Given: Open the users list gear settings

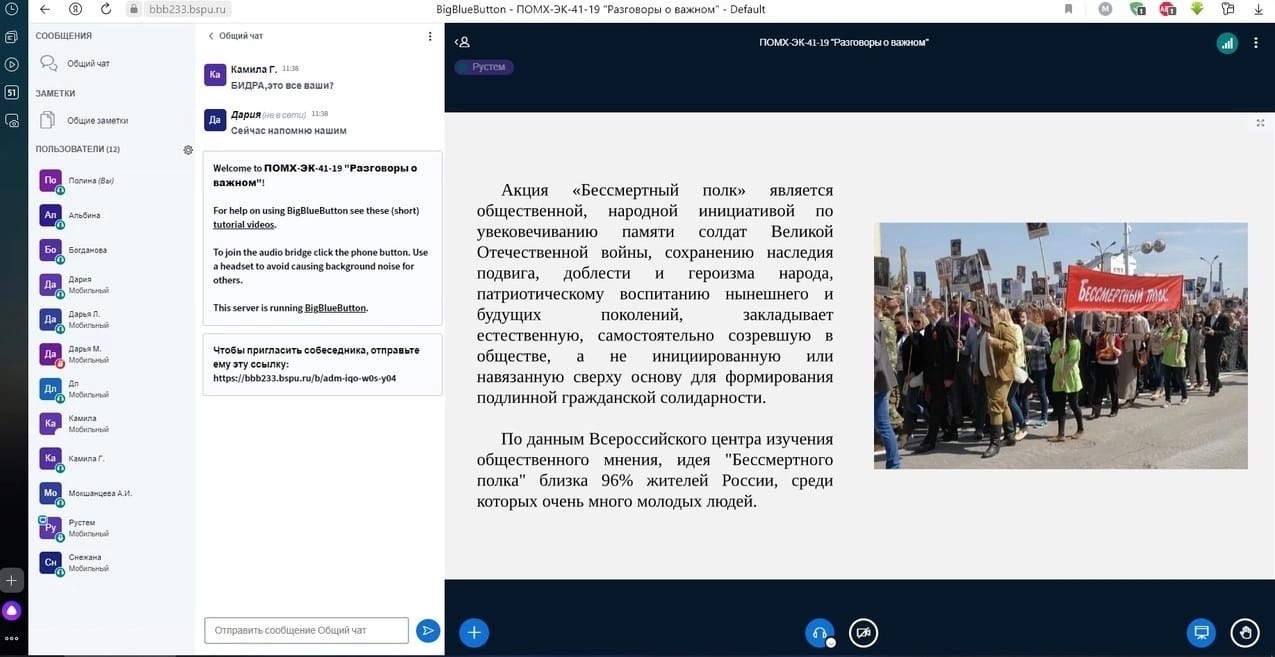Looking at the screenshot, I should point(188,150).
